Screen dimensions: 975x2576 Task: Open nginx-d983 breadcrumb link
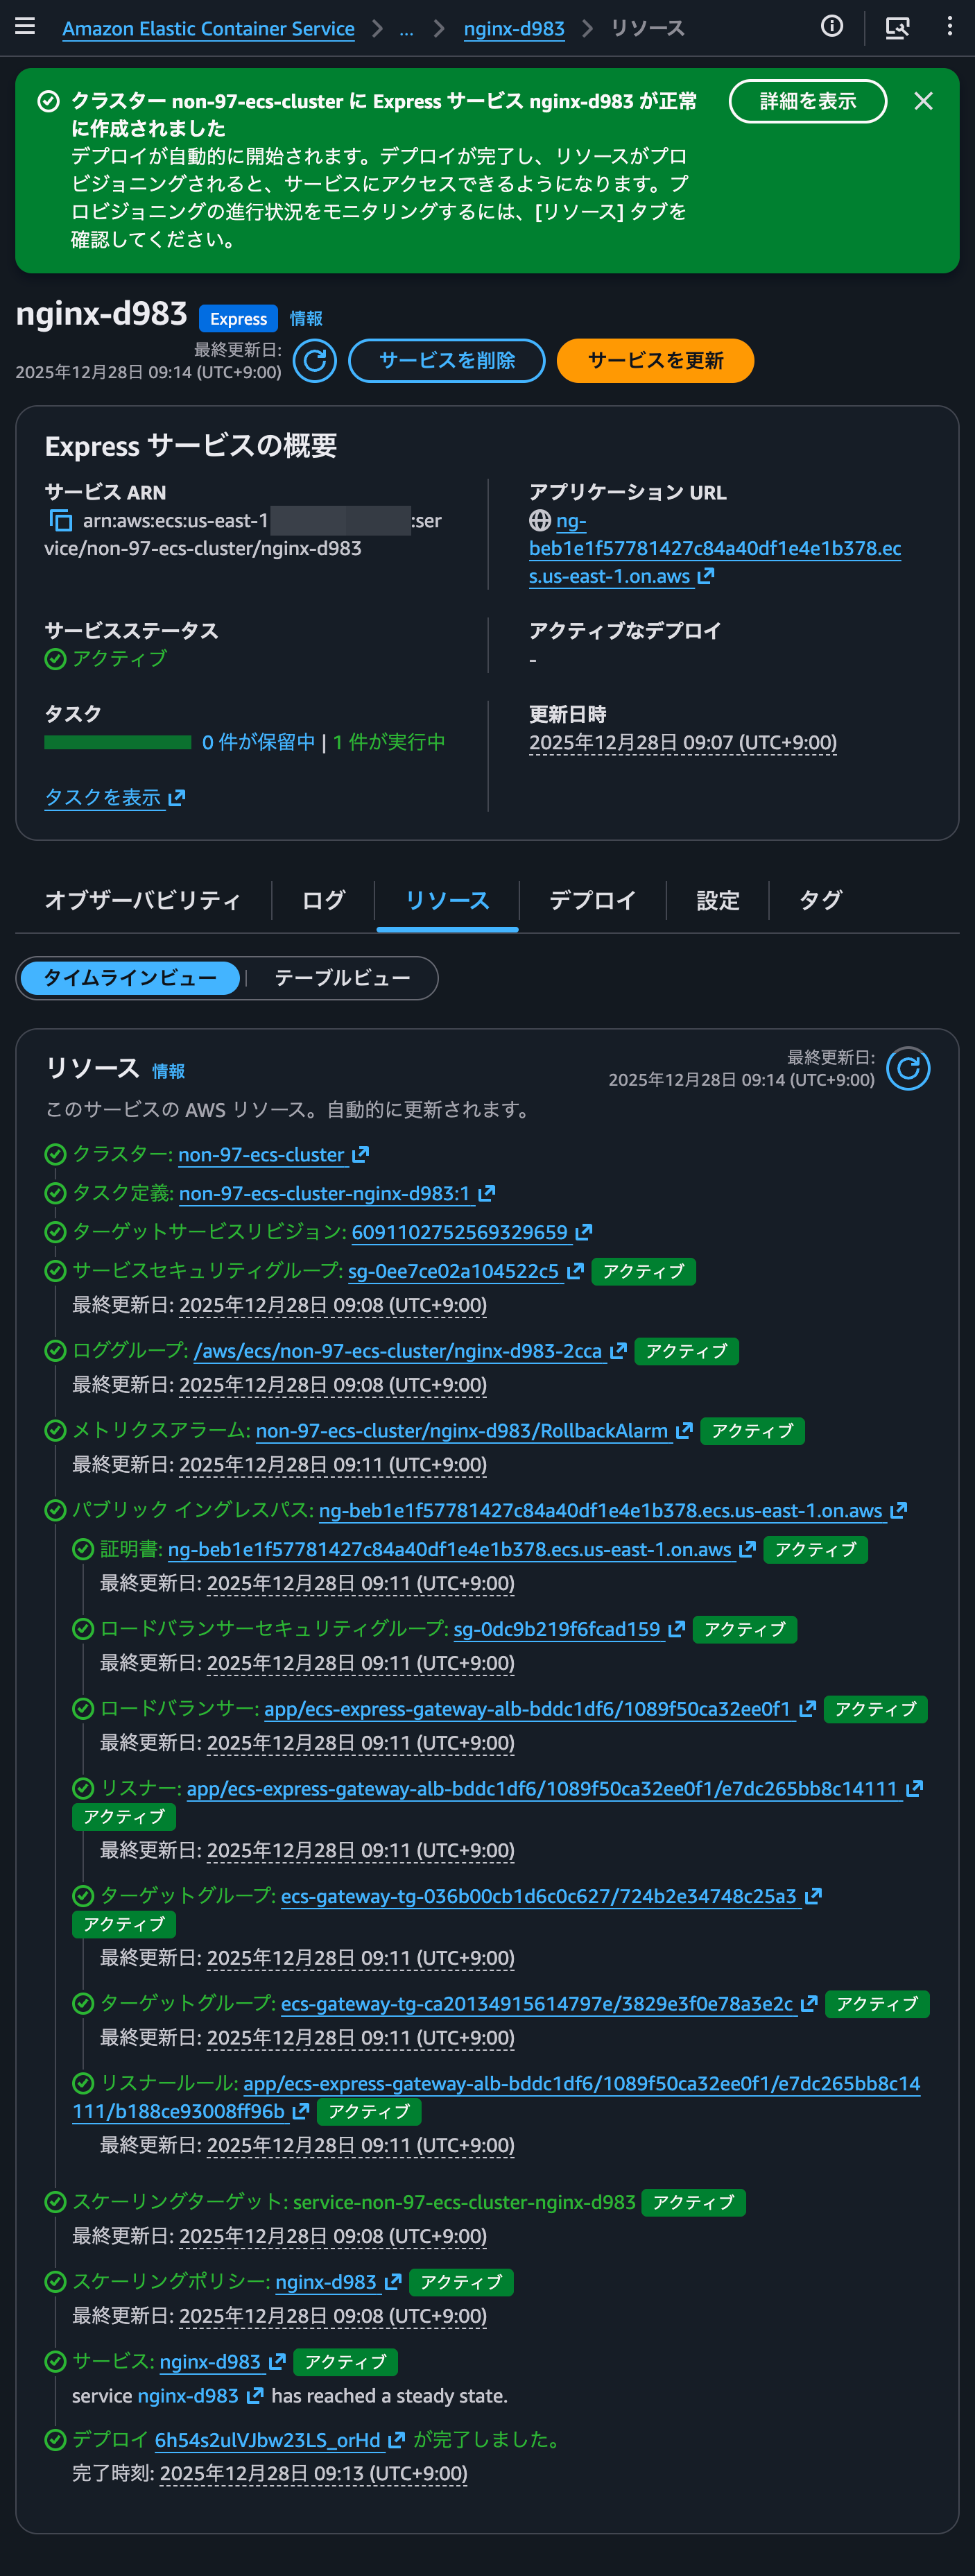(x=514, y=28)
